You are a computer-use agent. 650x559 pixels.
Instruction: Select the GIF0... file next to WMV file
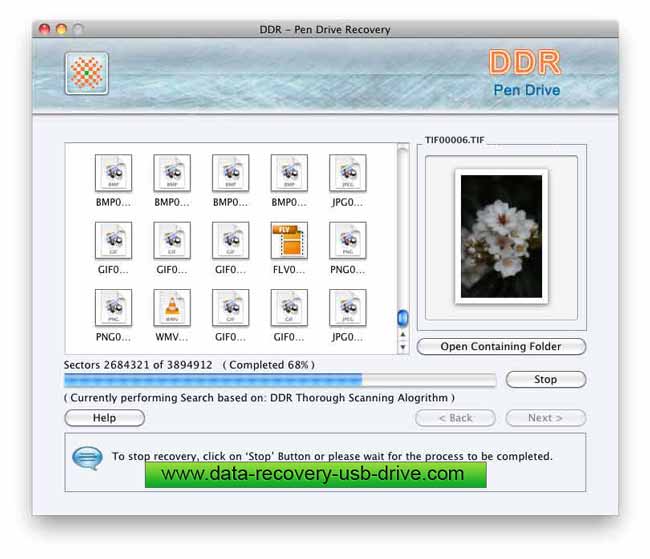[x=230, y=308]
